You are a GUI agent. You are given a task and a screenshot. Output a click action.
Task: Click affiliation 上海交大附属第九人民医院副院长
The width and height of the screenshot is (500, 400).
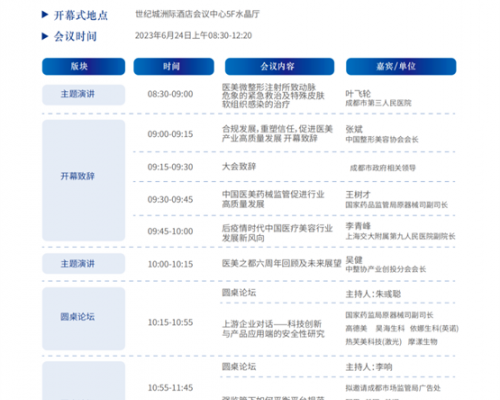pyautogui.click(x=400, y=236)
